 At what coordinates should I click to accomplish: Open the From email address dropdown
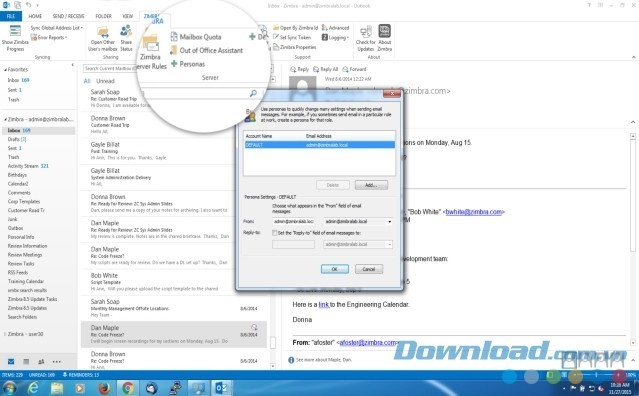point(390,222)
